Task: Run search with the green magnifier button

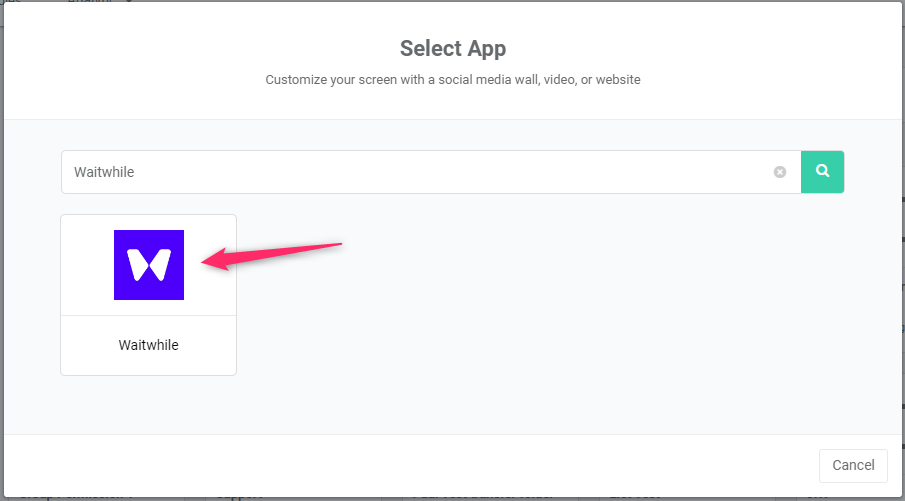Action: point(822,172)
